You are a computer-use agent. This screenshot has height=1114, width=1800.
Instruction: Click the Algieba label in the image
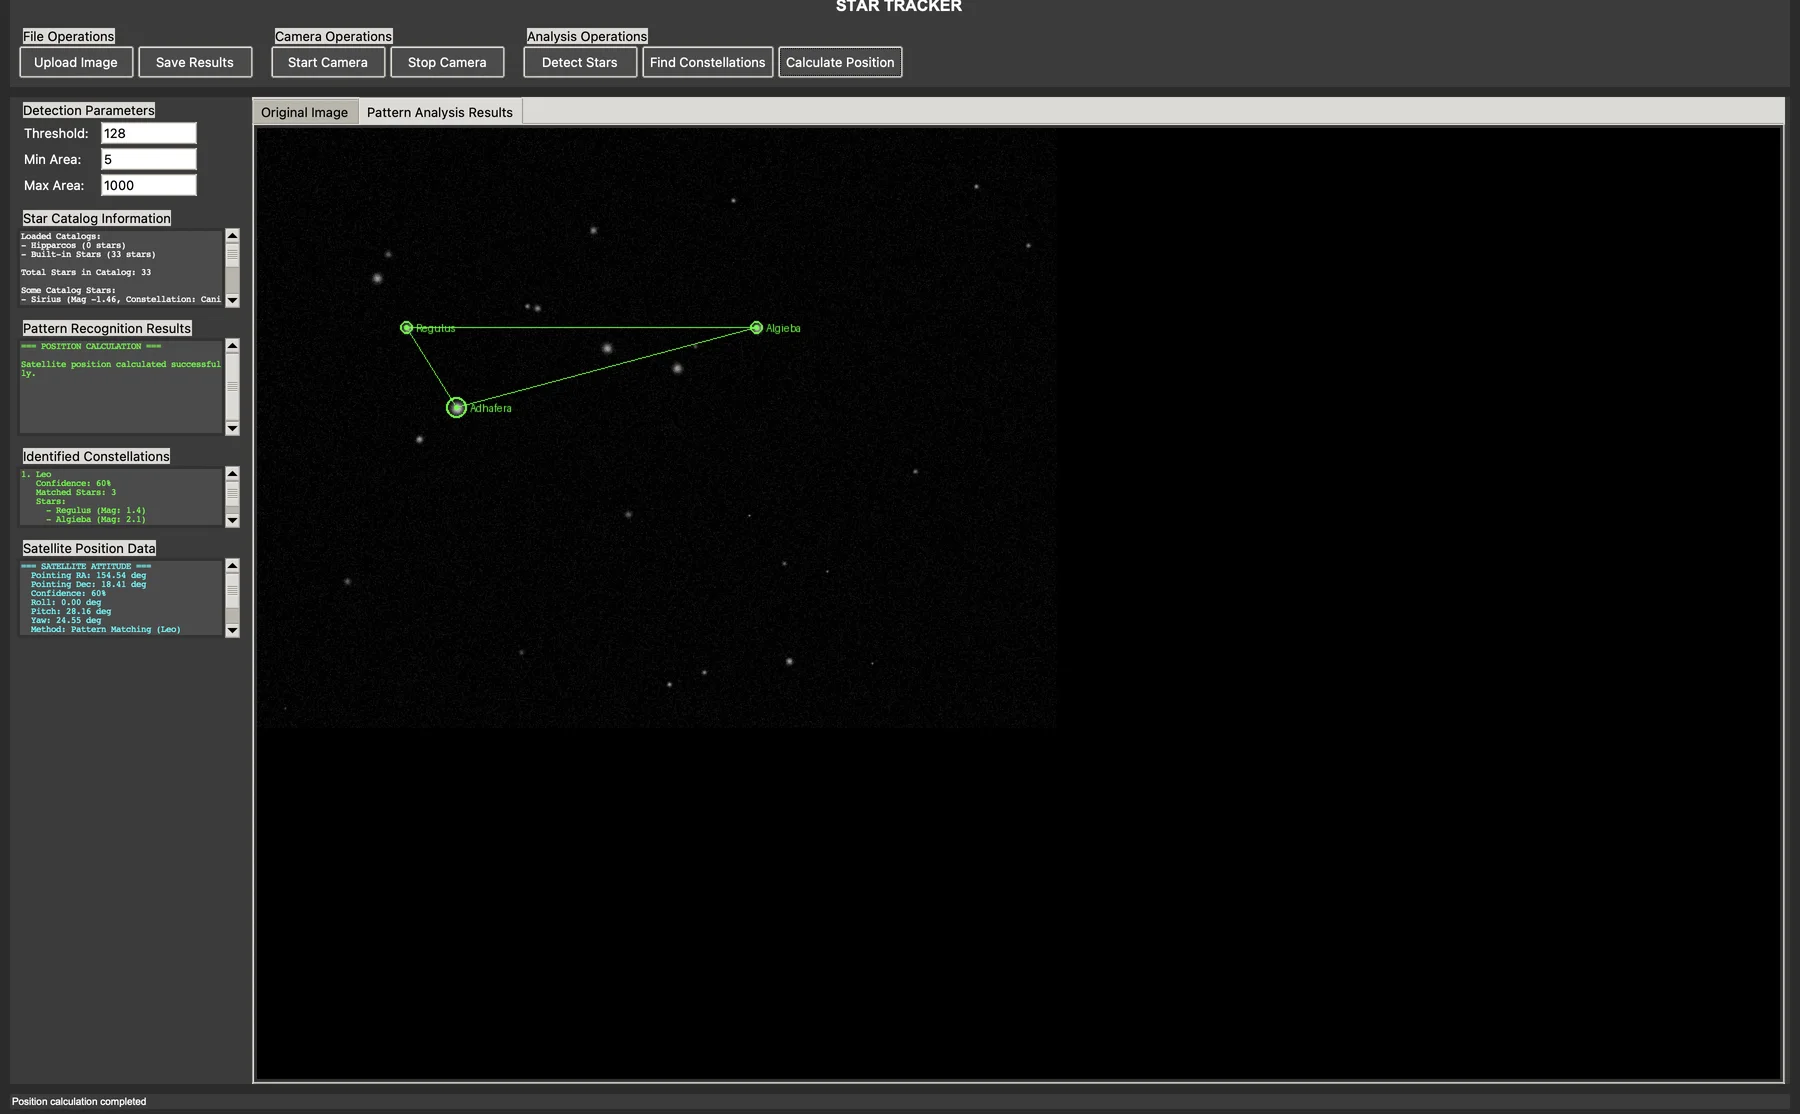(783, 328)
